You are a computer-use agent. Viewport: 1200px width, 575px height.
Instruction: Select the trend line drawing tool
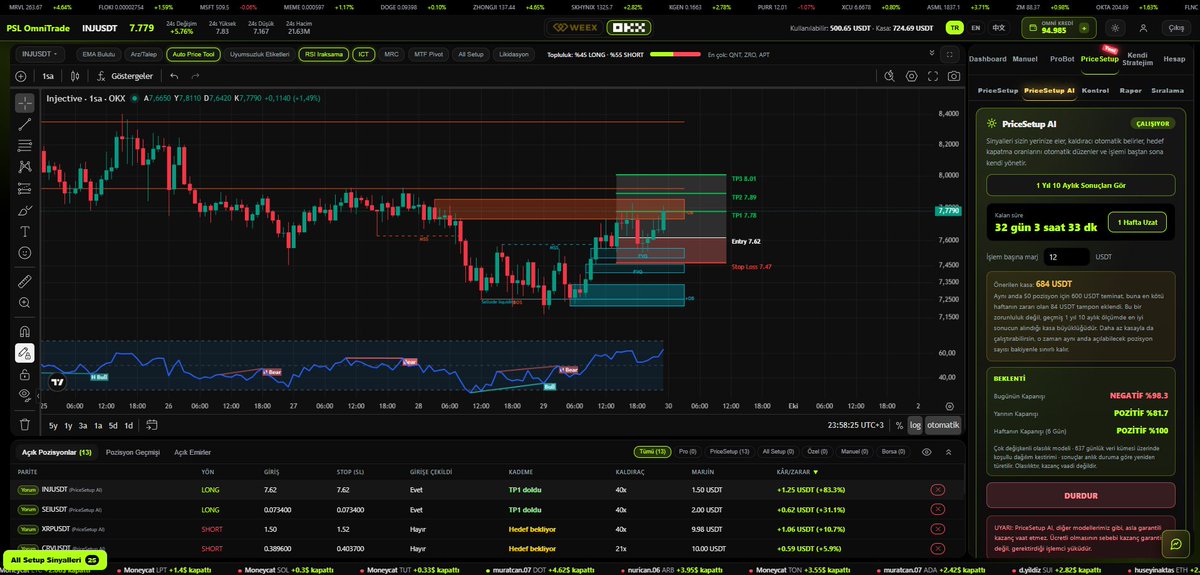click(25, 123)
